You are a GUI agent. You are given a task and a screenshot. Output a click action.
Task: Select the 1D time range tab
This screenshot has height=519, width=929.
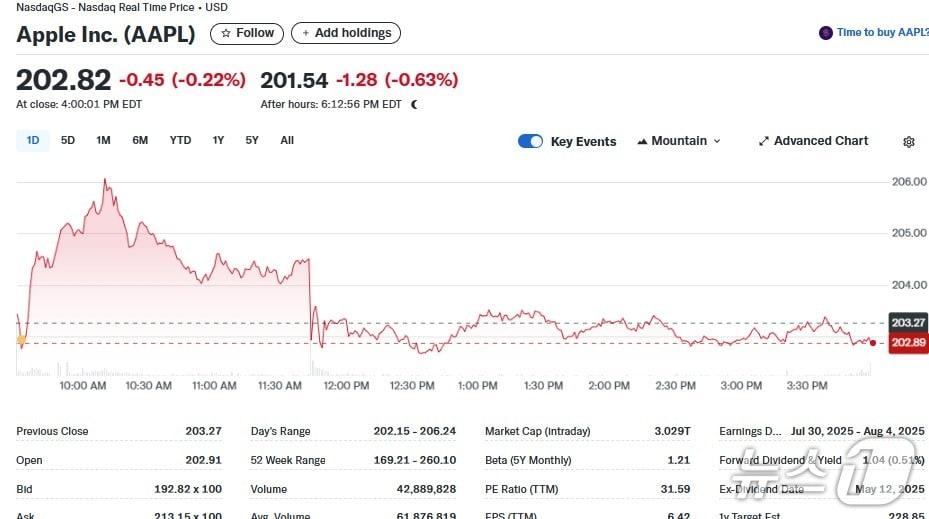[x=33, y=141]
